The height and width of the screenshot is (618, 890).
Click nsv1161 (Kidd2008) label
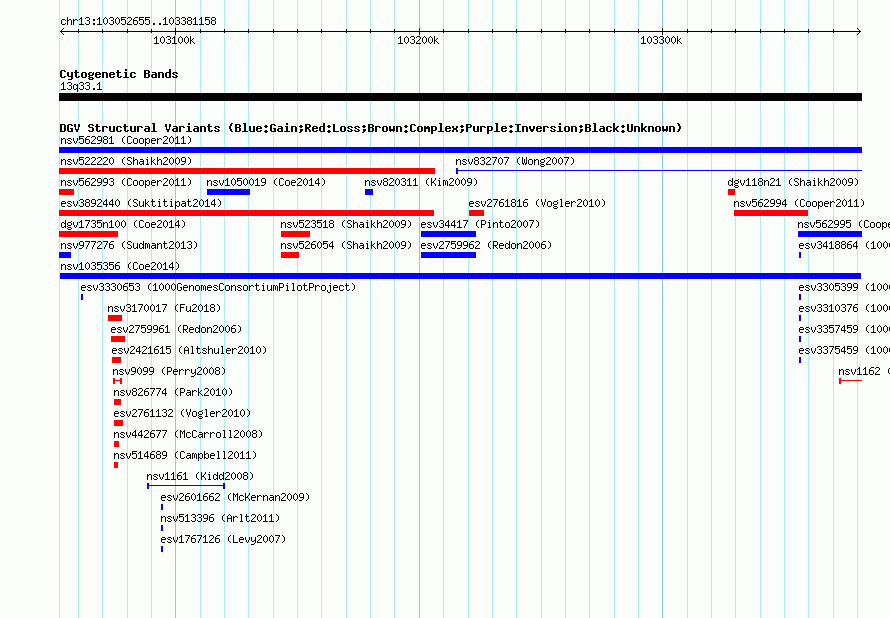click(x=200, y=476)
